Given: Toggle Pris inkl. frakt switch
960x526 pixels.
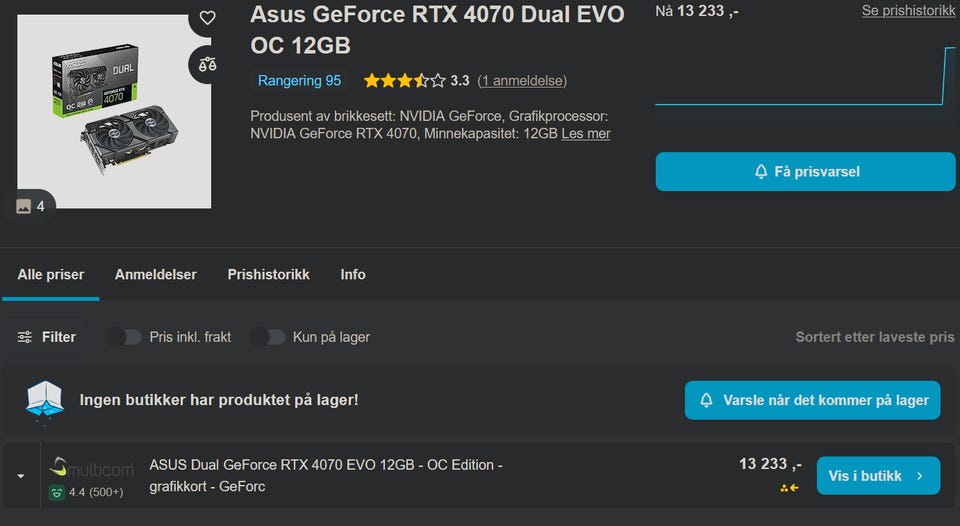Looking at the screenshot, I should tap(125, 337).
